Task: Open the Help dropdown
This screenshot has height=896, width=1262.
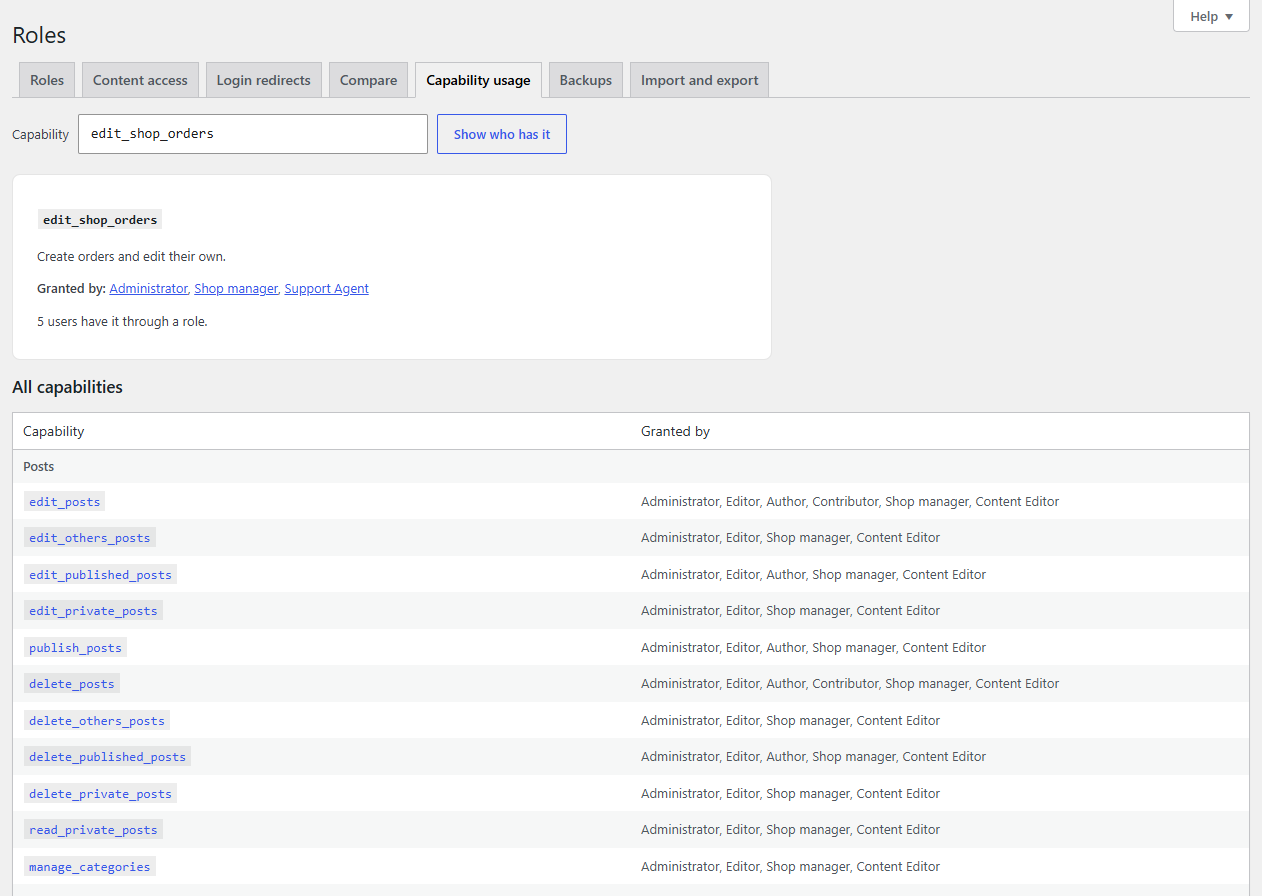Action: click(1211, 16)
